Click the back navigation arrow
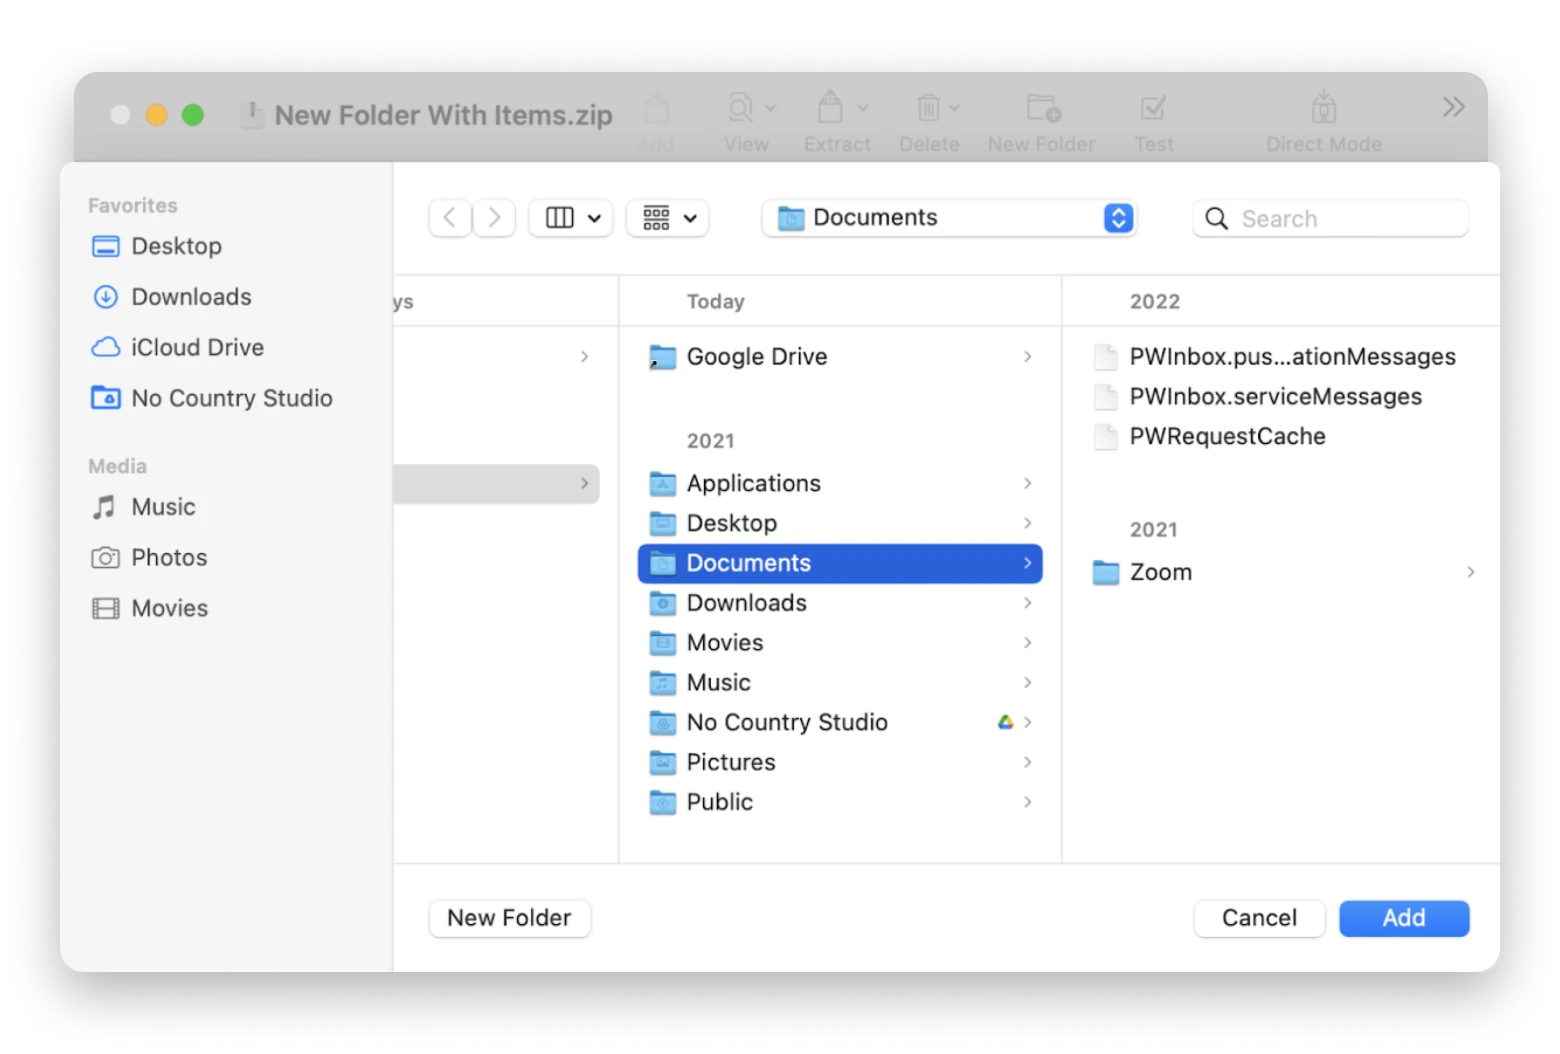Image resolution: width=1560 pixels, height=1054 pixels. (x=450, y=218)
